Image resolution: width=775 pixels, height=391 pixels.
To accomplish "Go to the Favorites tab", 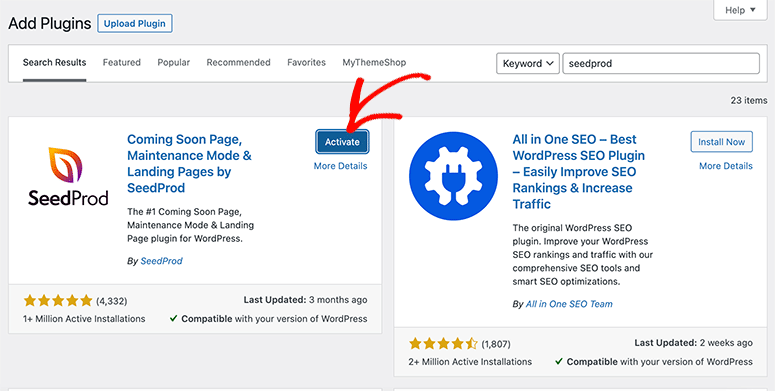I will click(306, 63).
